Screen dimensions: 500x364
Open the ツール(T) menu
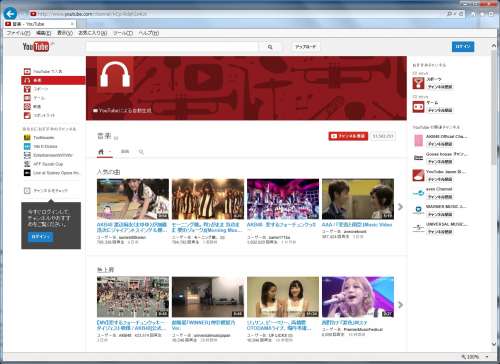click(123, 33)
